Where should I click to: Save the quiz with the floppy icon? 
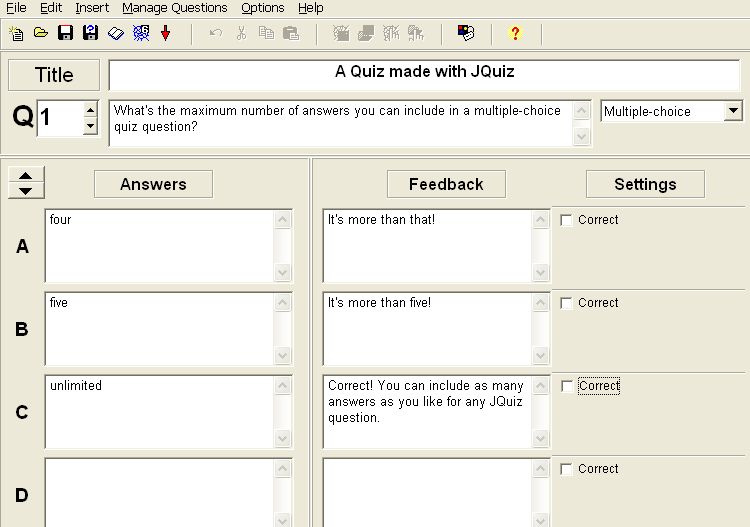click(66, 33)
